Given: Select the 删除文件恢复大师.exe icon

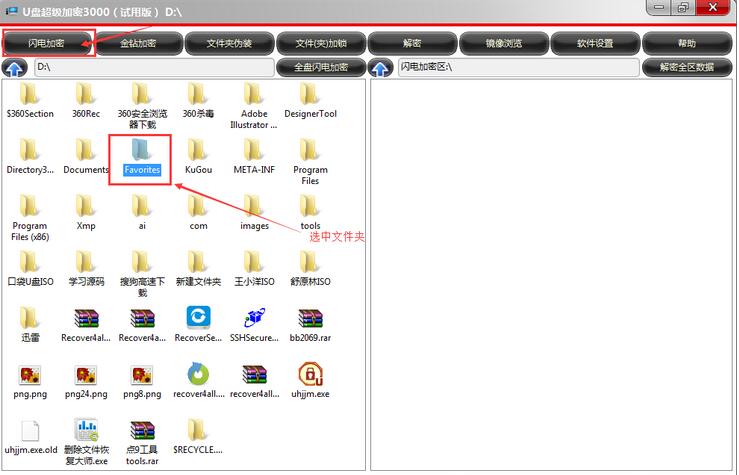Looking at the screenshot, I should coord(86,431).
